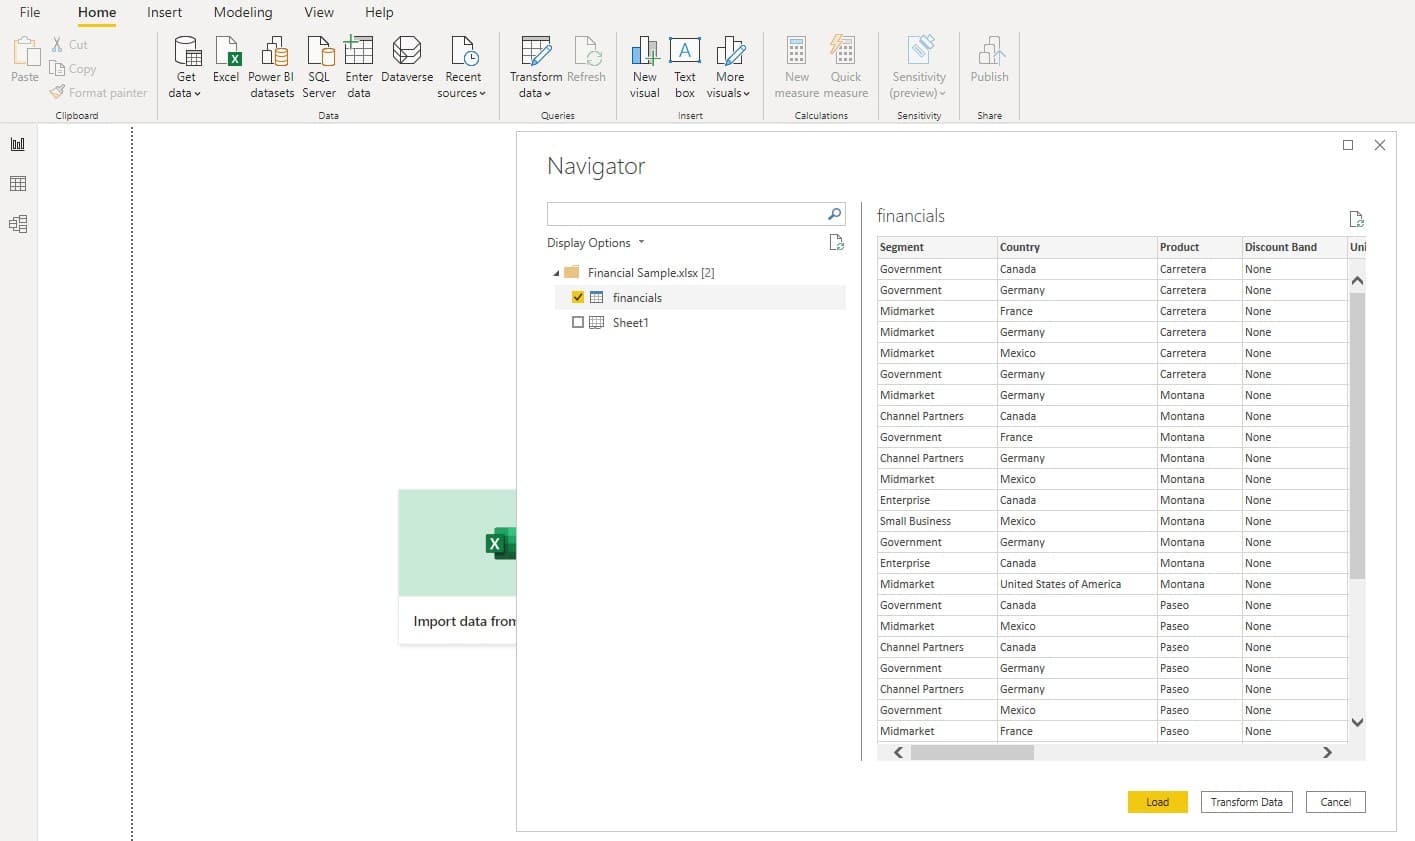
Task: Switch to the View tab
Action: pos(319,12)
